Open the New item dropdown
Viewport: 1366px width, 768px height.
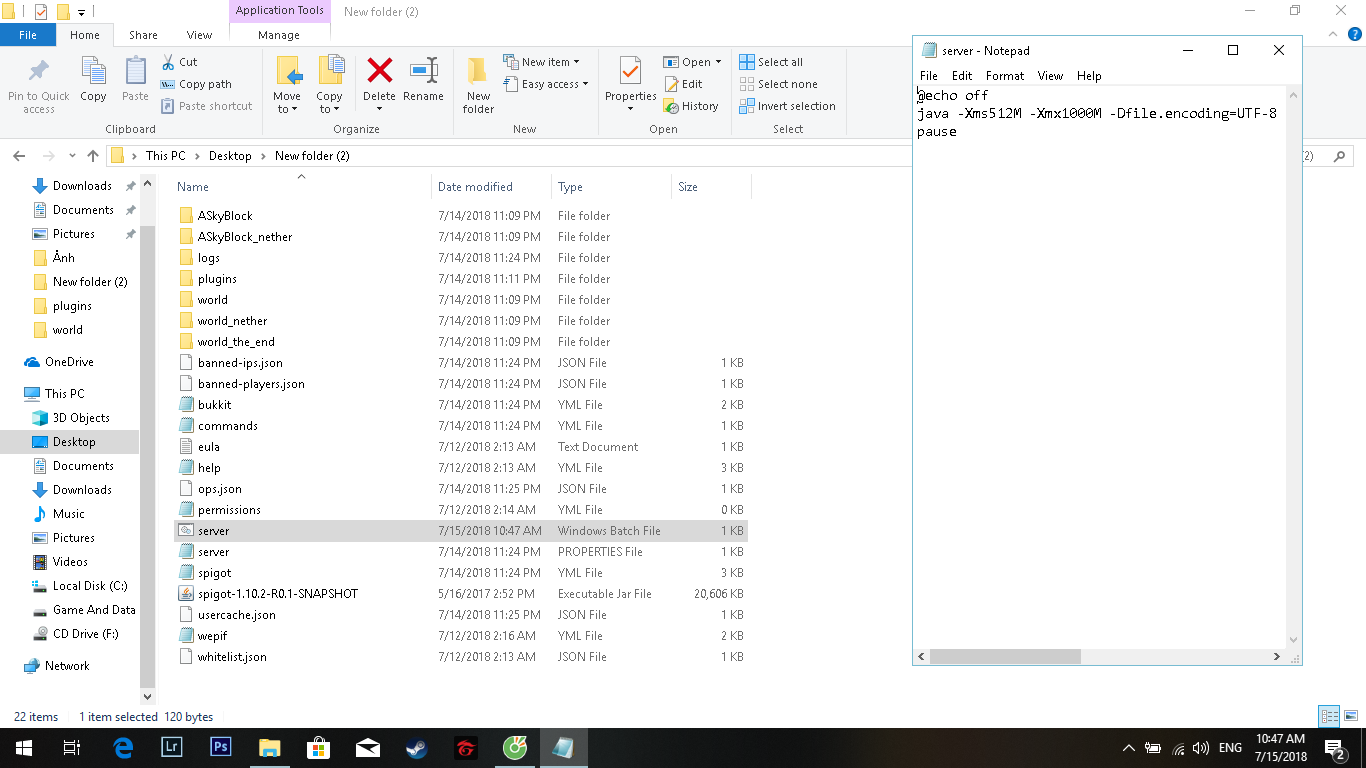tap(541, 62)
